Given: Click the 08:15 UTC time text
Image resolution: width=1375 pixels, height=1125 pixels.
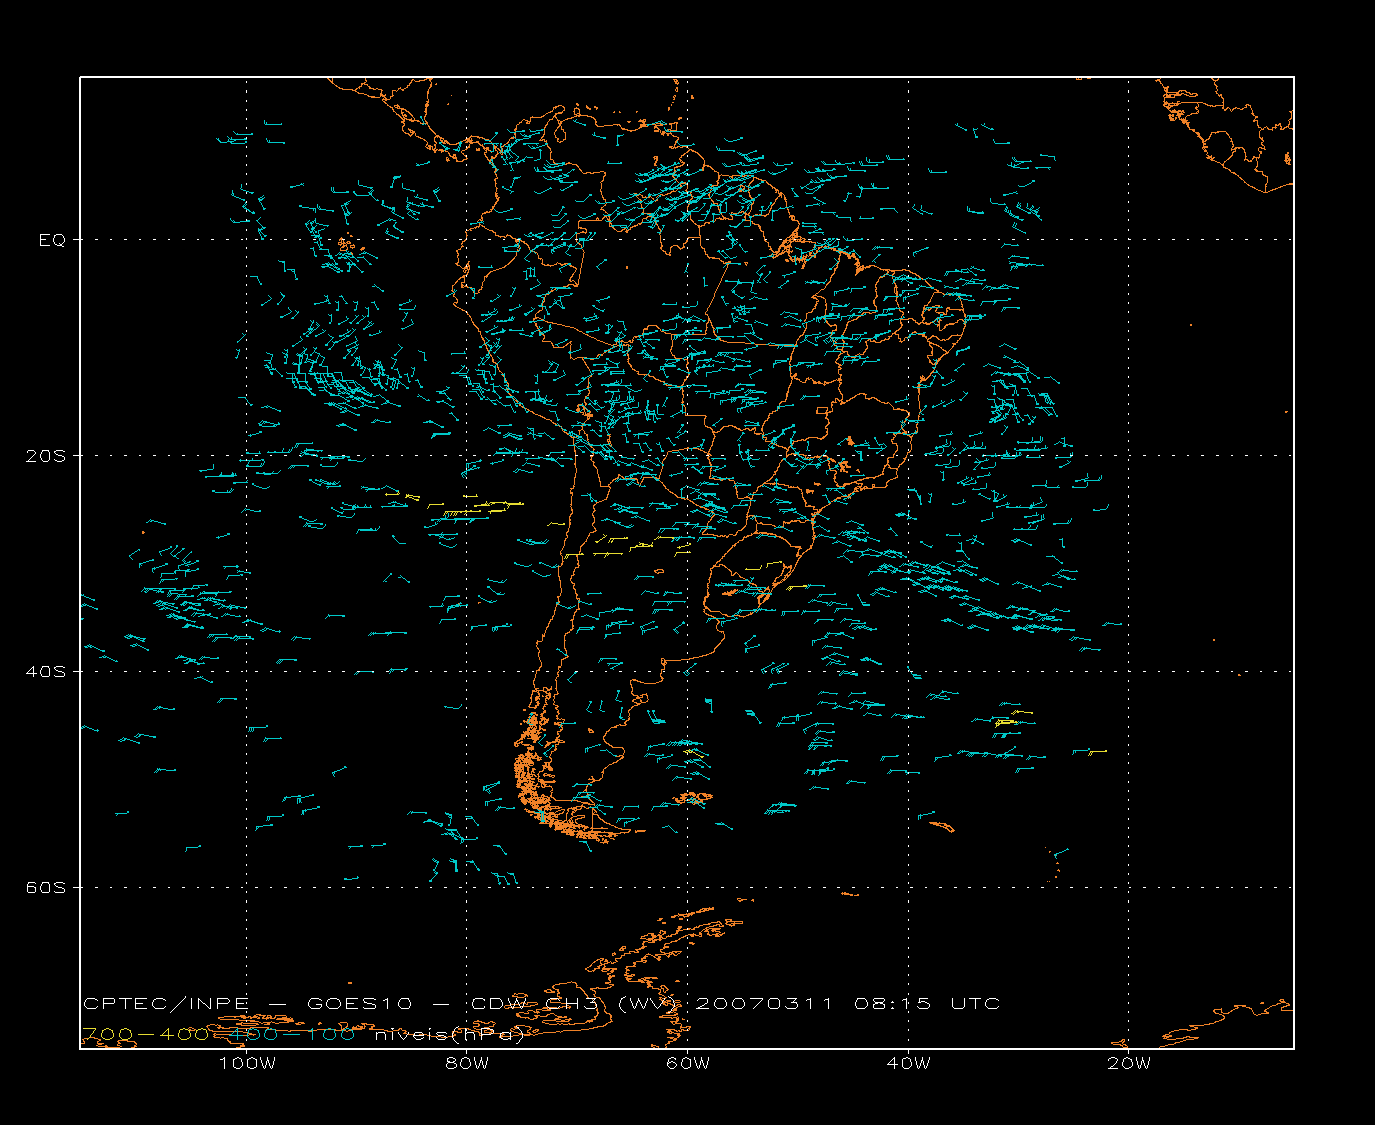Looking at the screenshot, I should [x=927, y=1004].
